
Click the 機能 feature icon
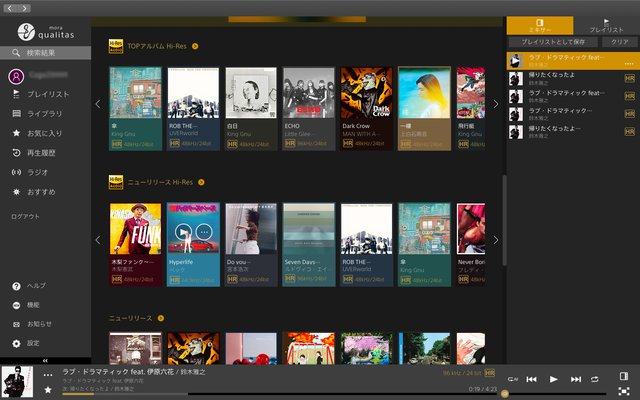point(16,305)
